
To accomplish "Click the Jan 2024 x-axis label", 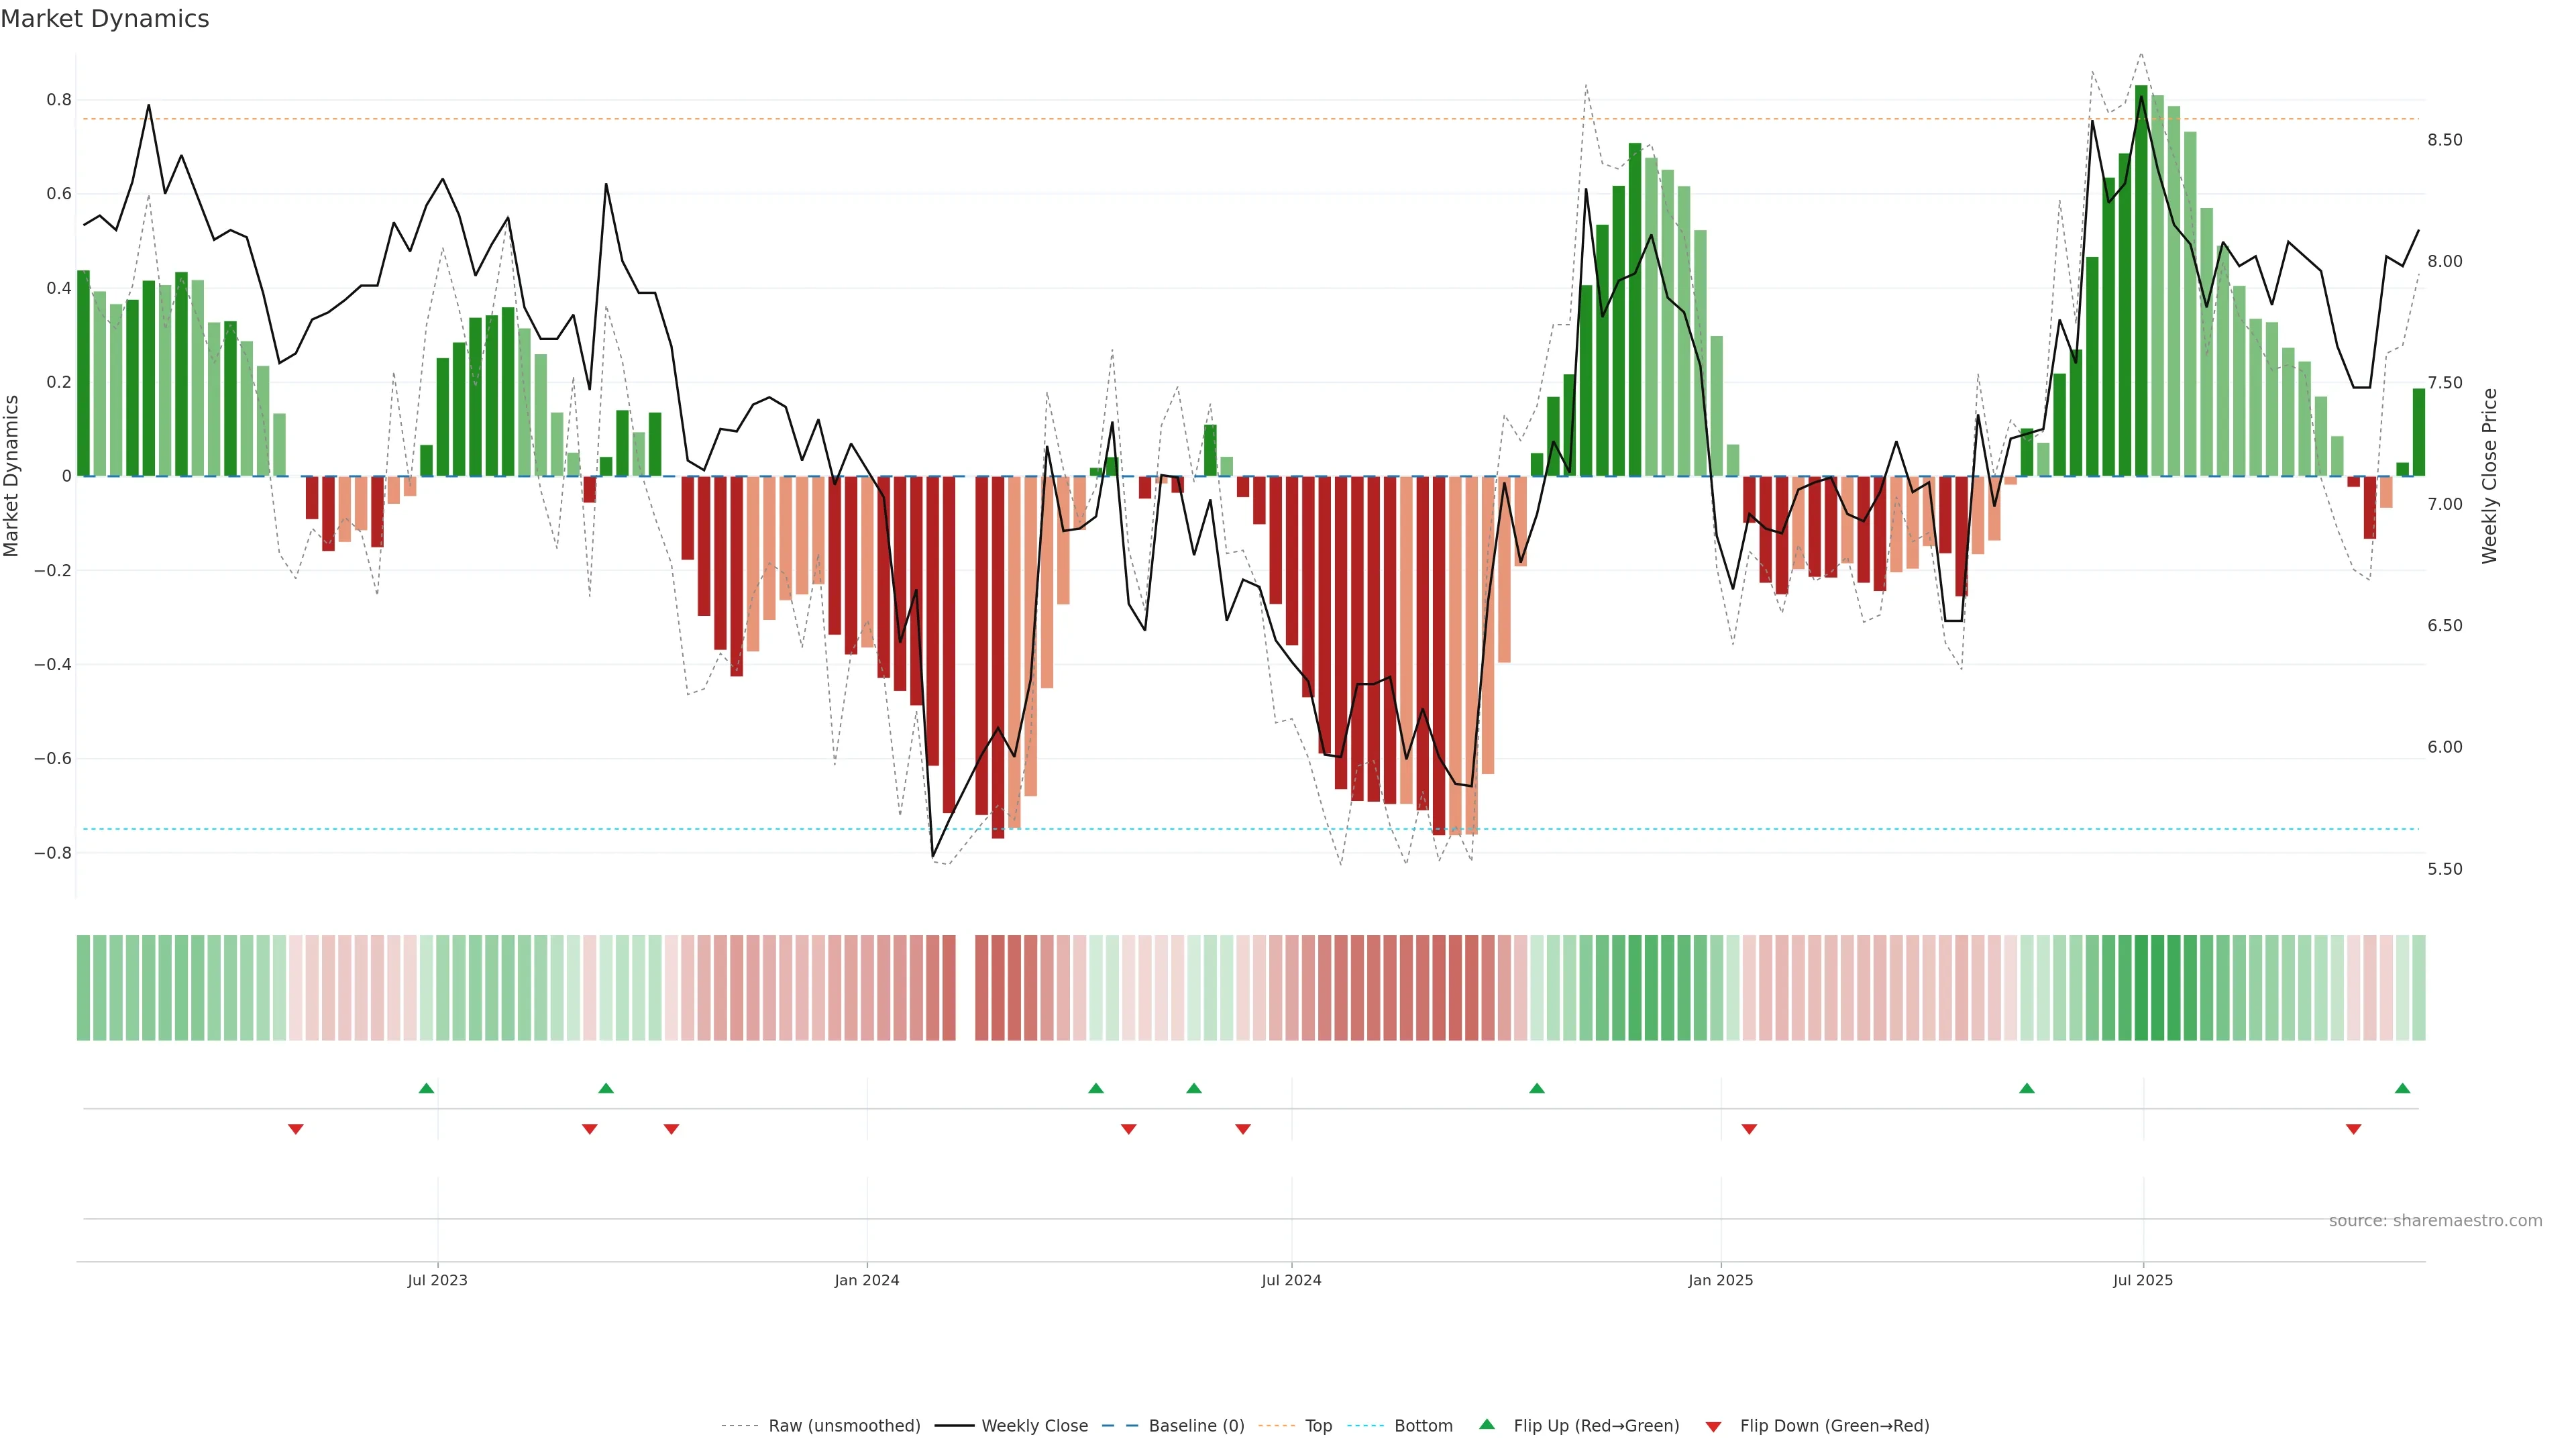I will (x=866, y=1280).
